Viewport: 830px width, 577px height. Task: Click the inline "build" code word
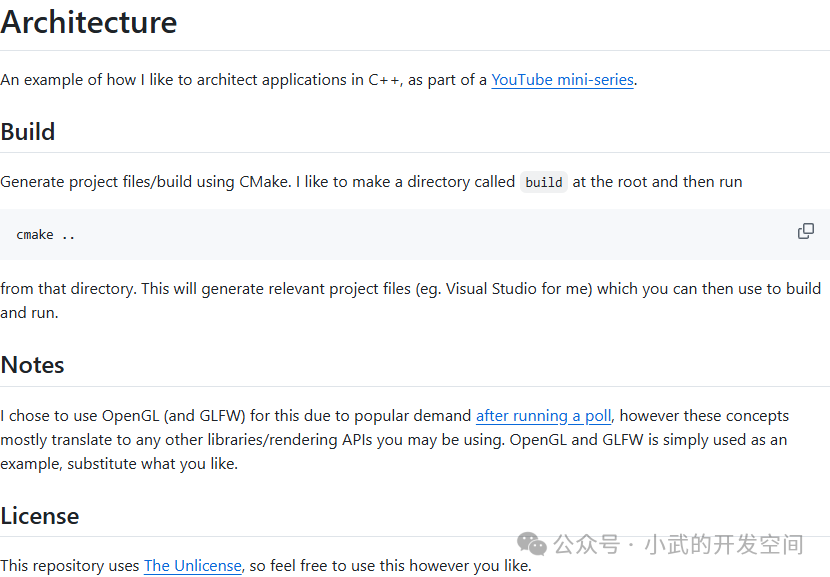544,182
